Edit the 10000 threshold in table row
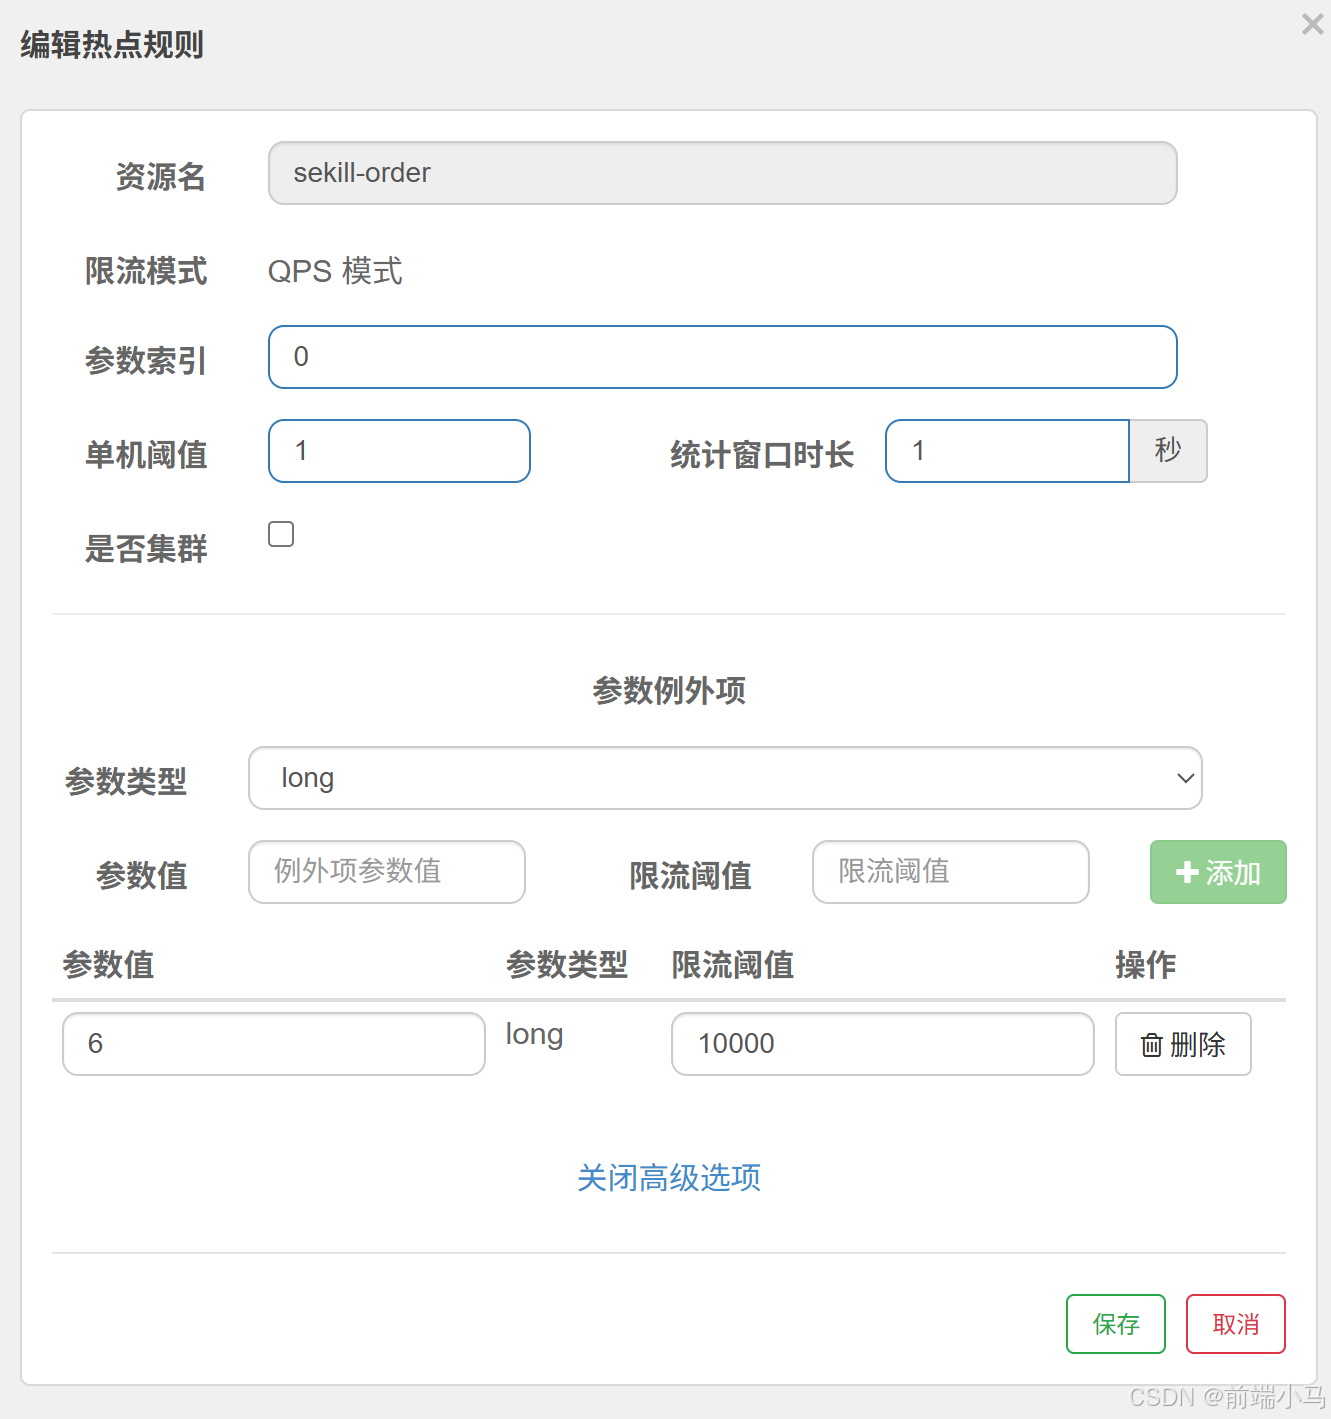Viewport: 1331px width, 1419px height. (x=882, y=1044)
